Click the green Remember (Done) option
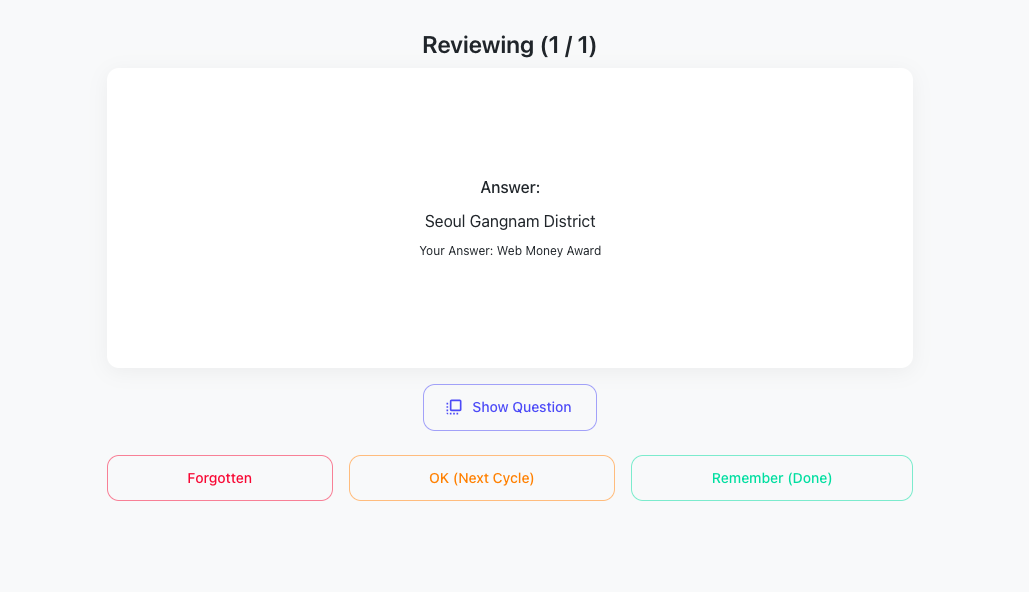This screenshot has width=1029, height=592. pyautogui.click(x=771, y=478)
